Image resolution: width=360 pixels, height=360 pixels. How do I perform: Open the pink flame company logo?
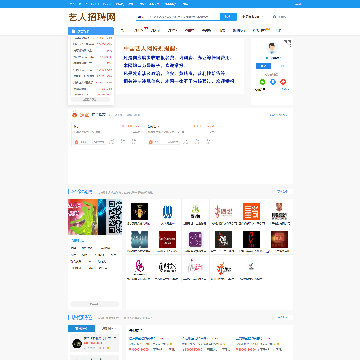pyautogui.click(x=139, y=267)
